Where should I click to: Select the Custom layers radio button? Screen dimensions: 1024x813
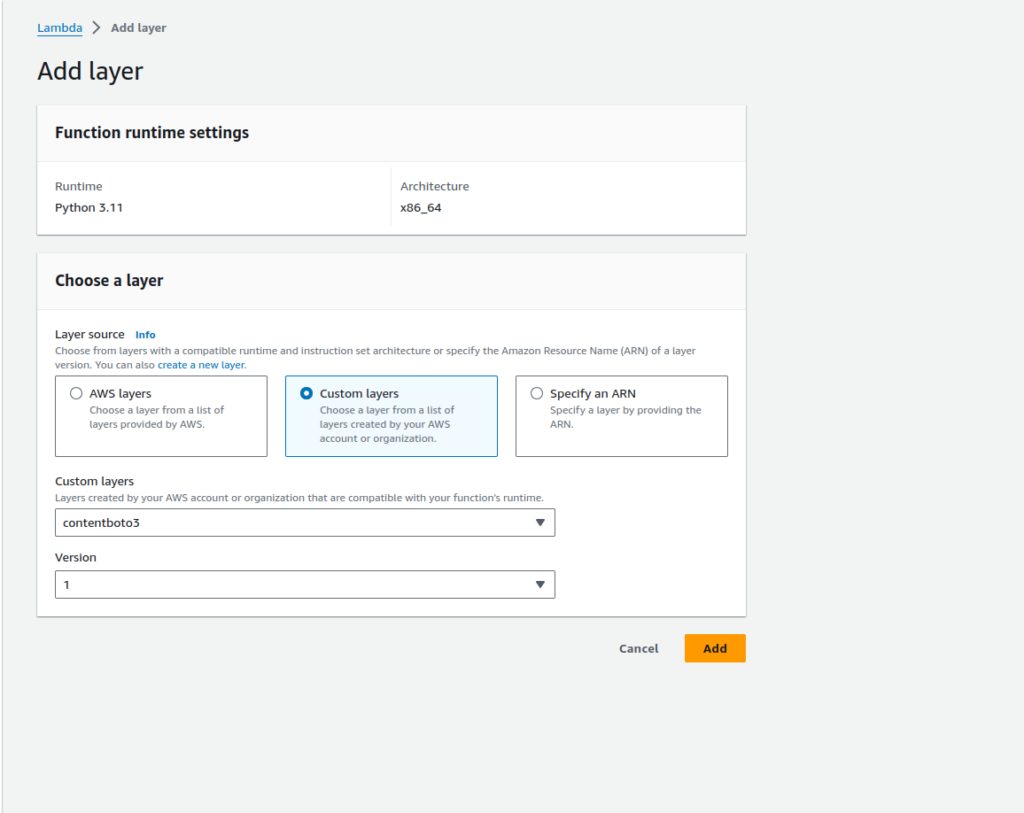pyautogui.click(x=306, y=393)
